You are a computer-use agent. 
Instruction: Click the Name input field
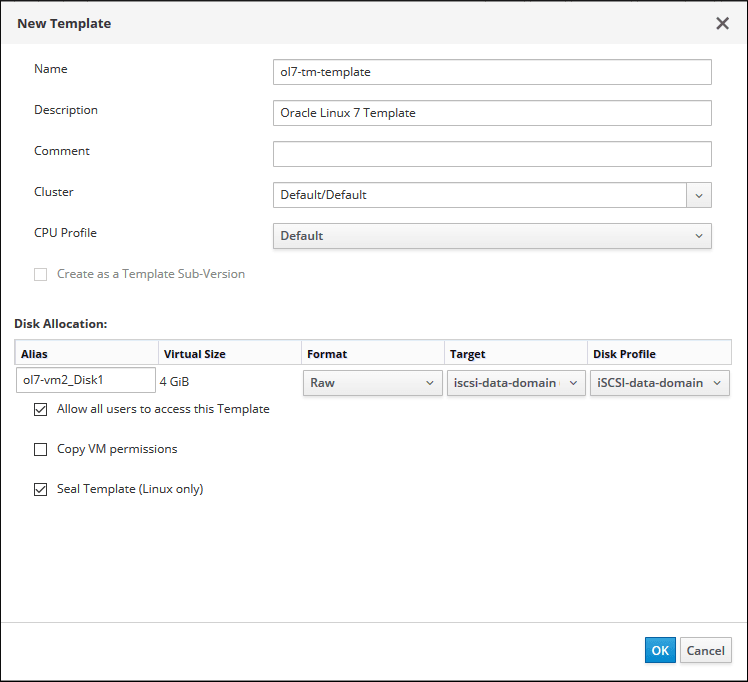pyautogui.click(x=491, y=72)
